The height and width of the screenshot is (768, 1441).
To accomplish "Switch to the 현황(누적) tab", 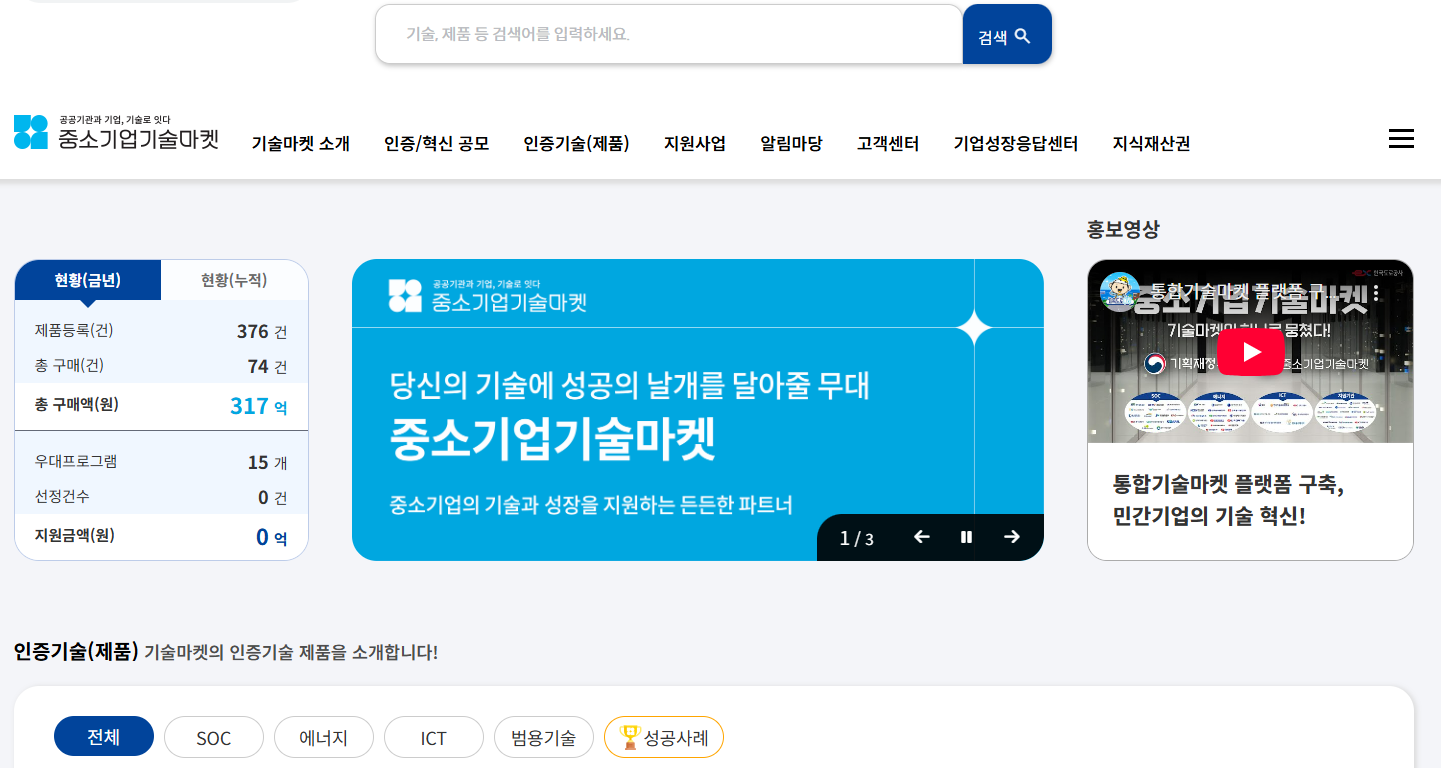I will pyautogui.click(x=234, y=280).
